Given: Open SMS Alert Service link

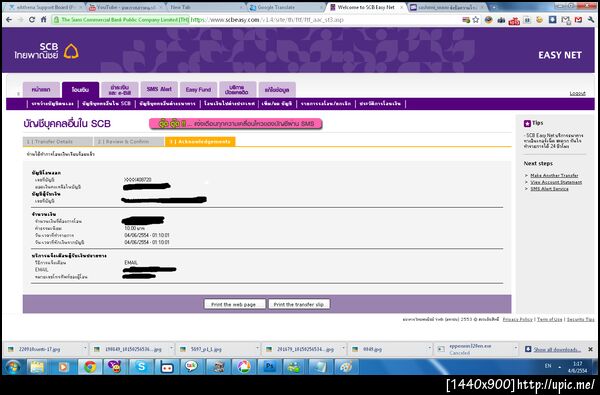Looking at the screenshot, I should (549, 189).
